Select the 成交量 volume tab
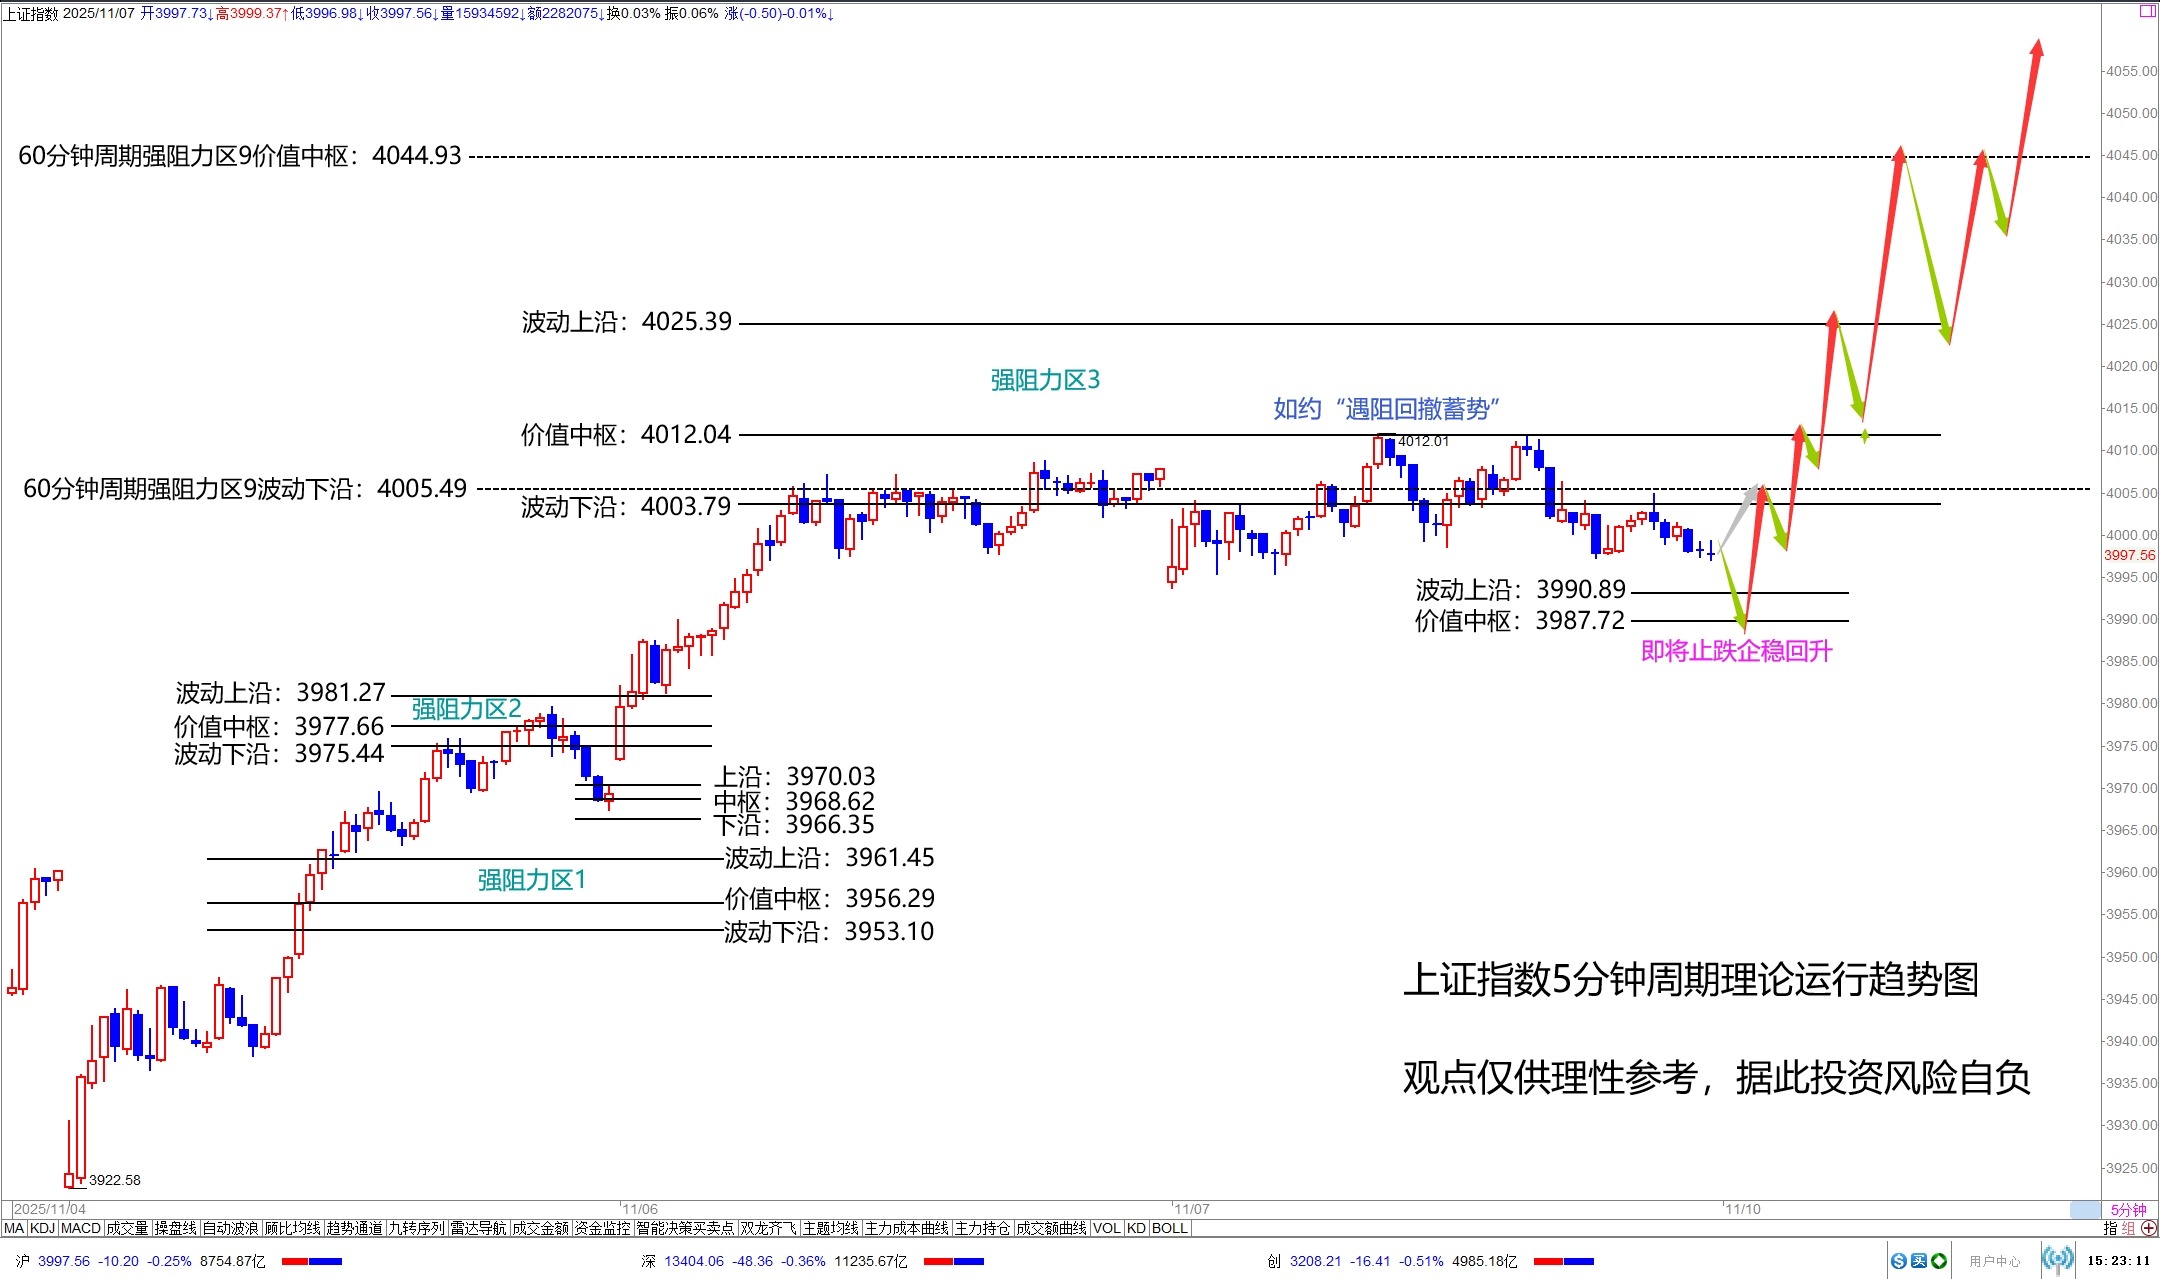 click(127, 1228)
